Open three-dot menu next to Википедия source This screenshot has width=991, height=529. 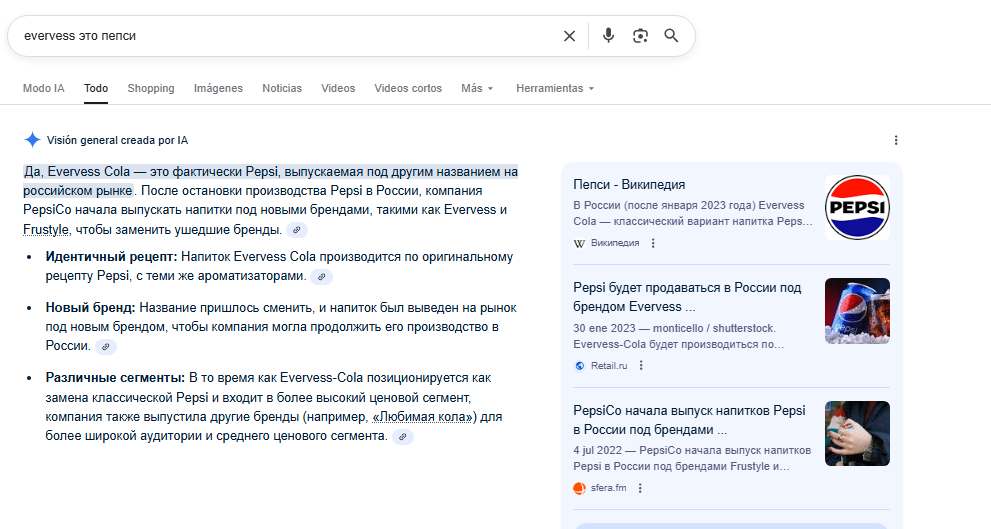tap(653, 243)
